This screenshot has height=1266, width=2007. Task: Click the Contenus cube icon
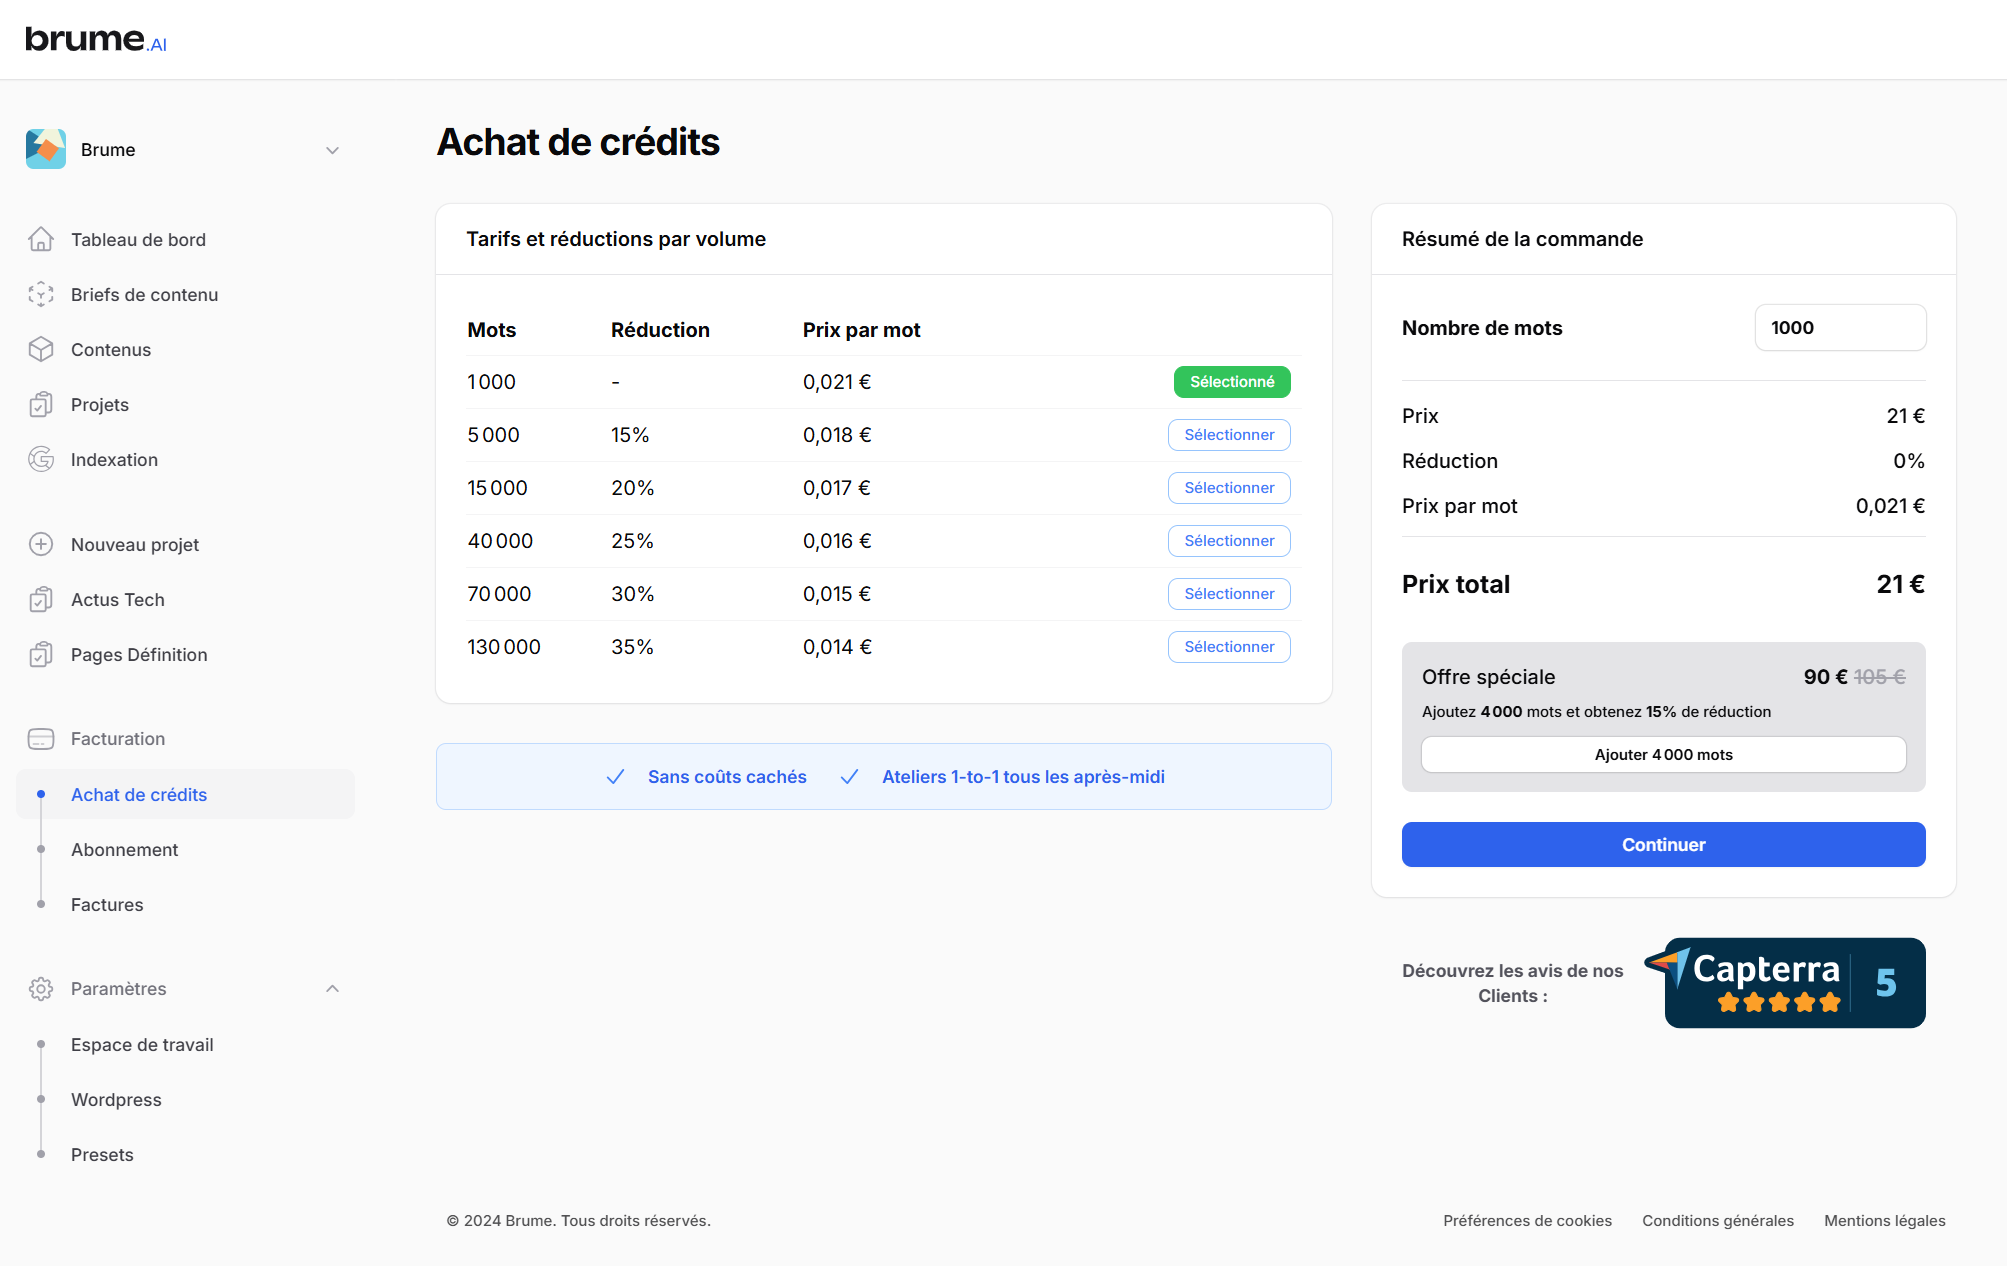41,349
